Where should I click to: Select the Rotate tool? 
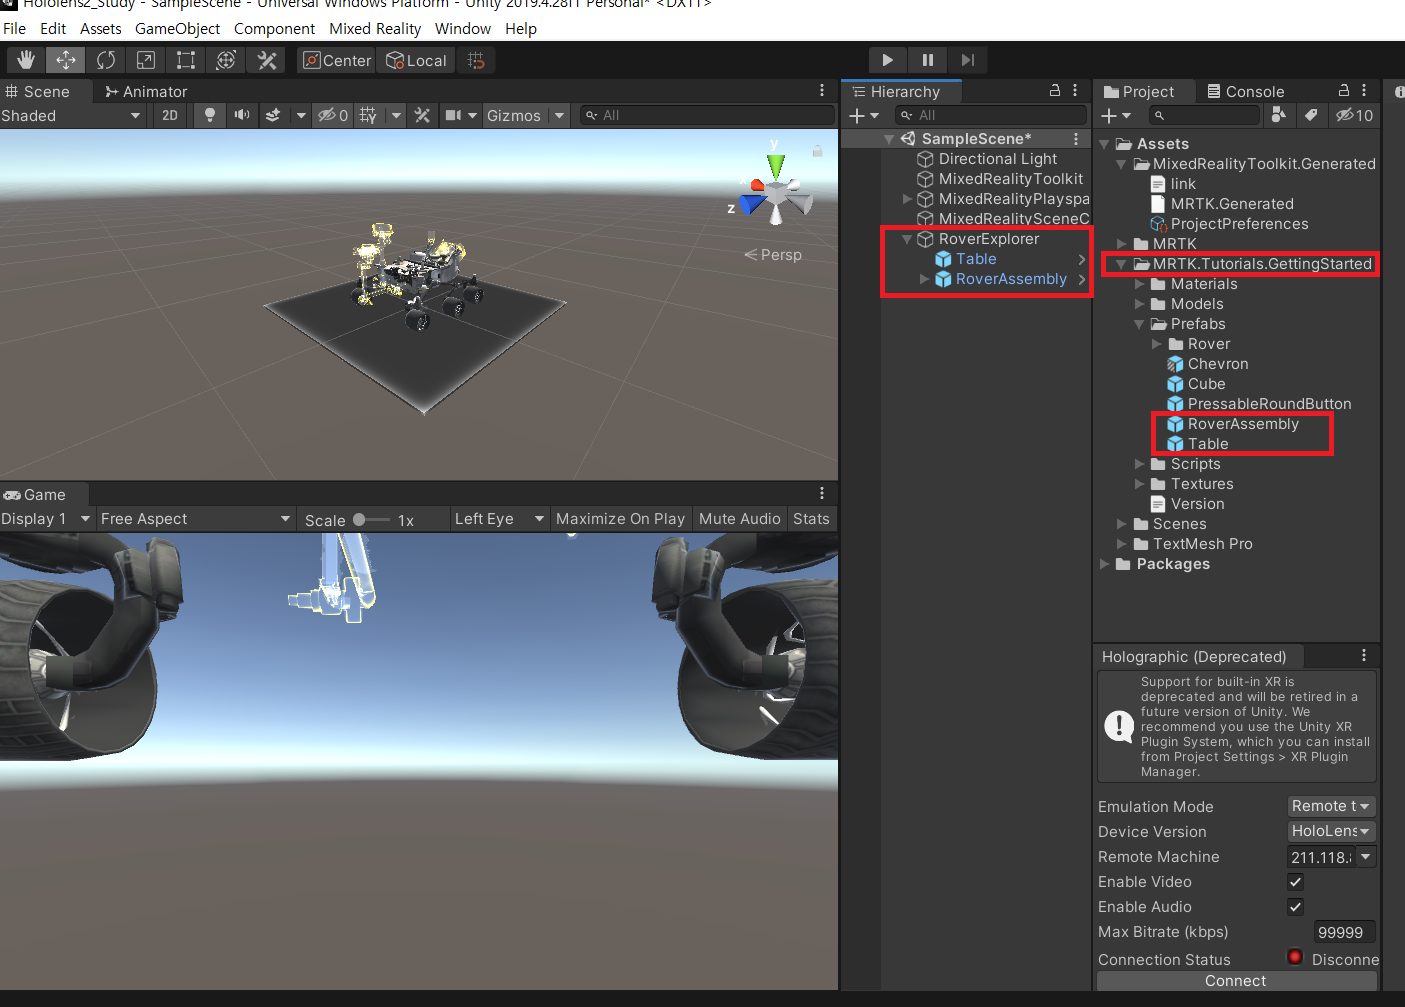106,60
